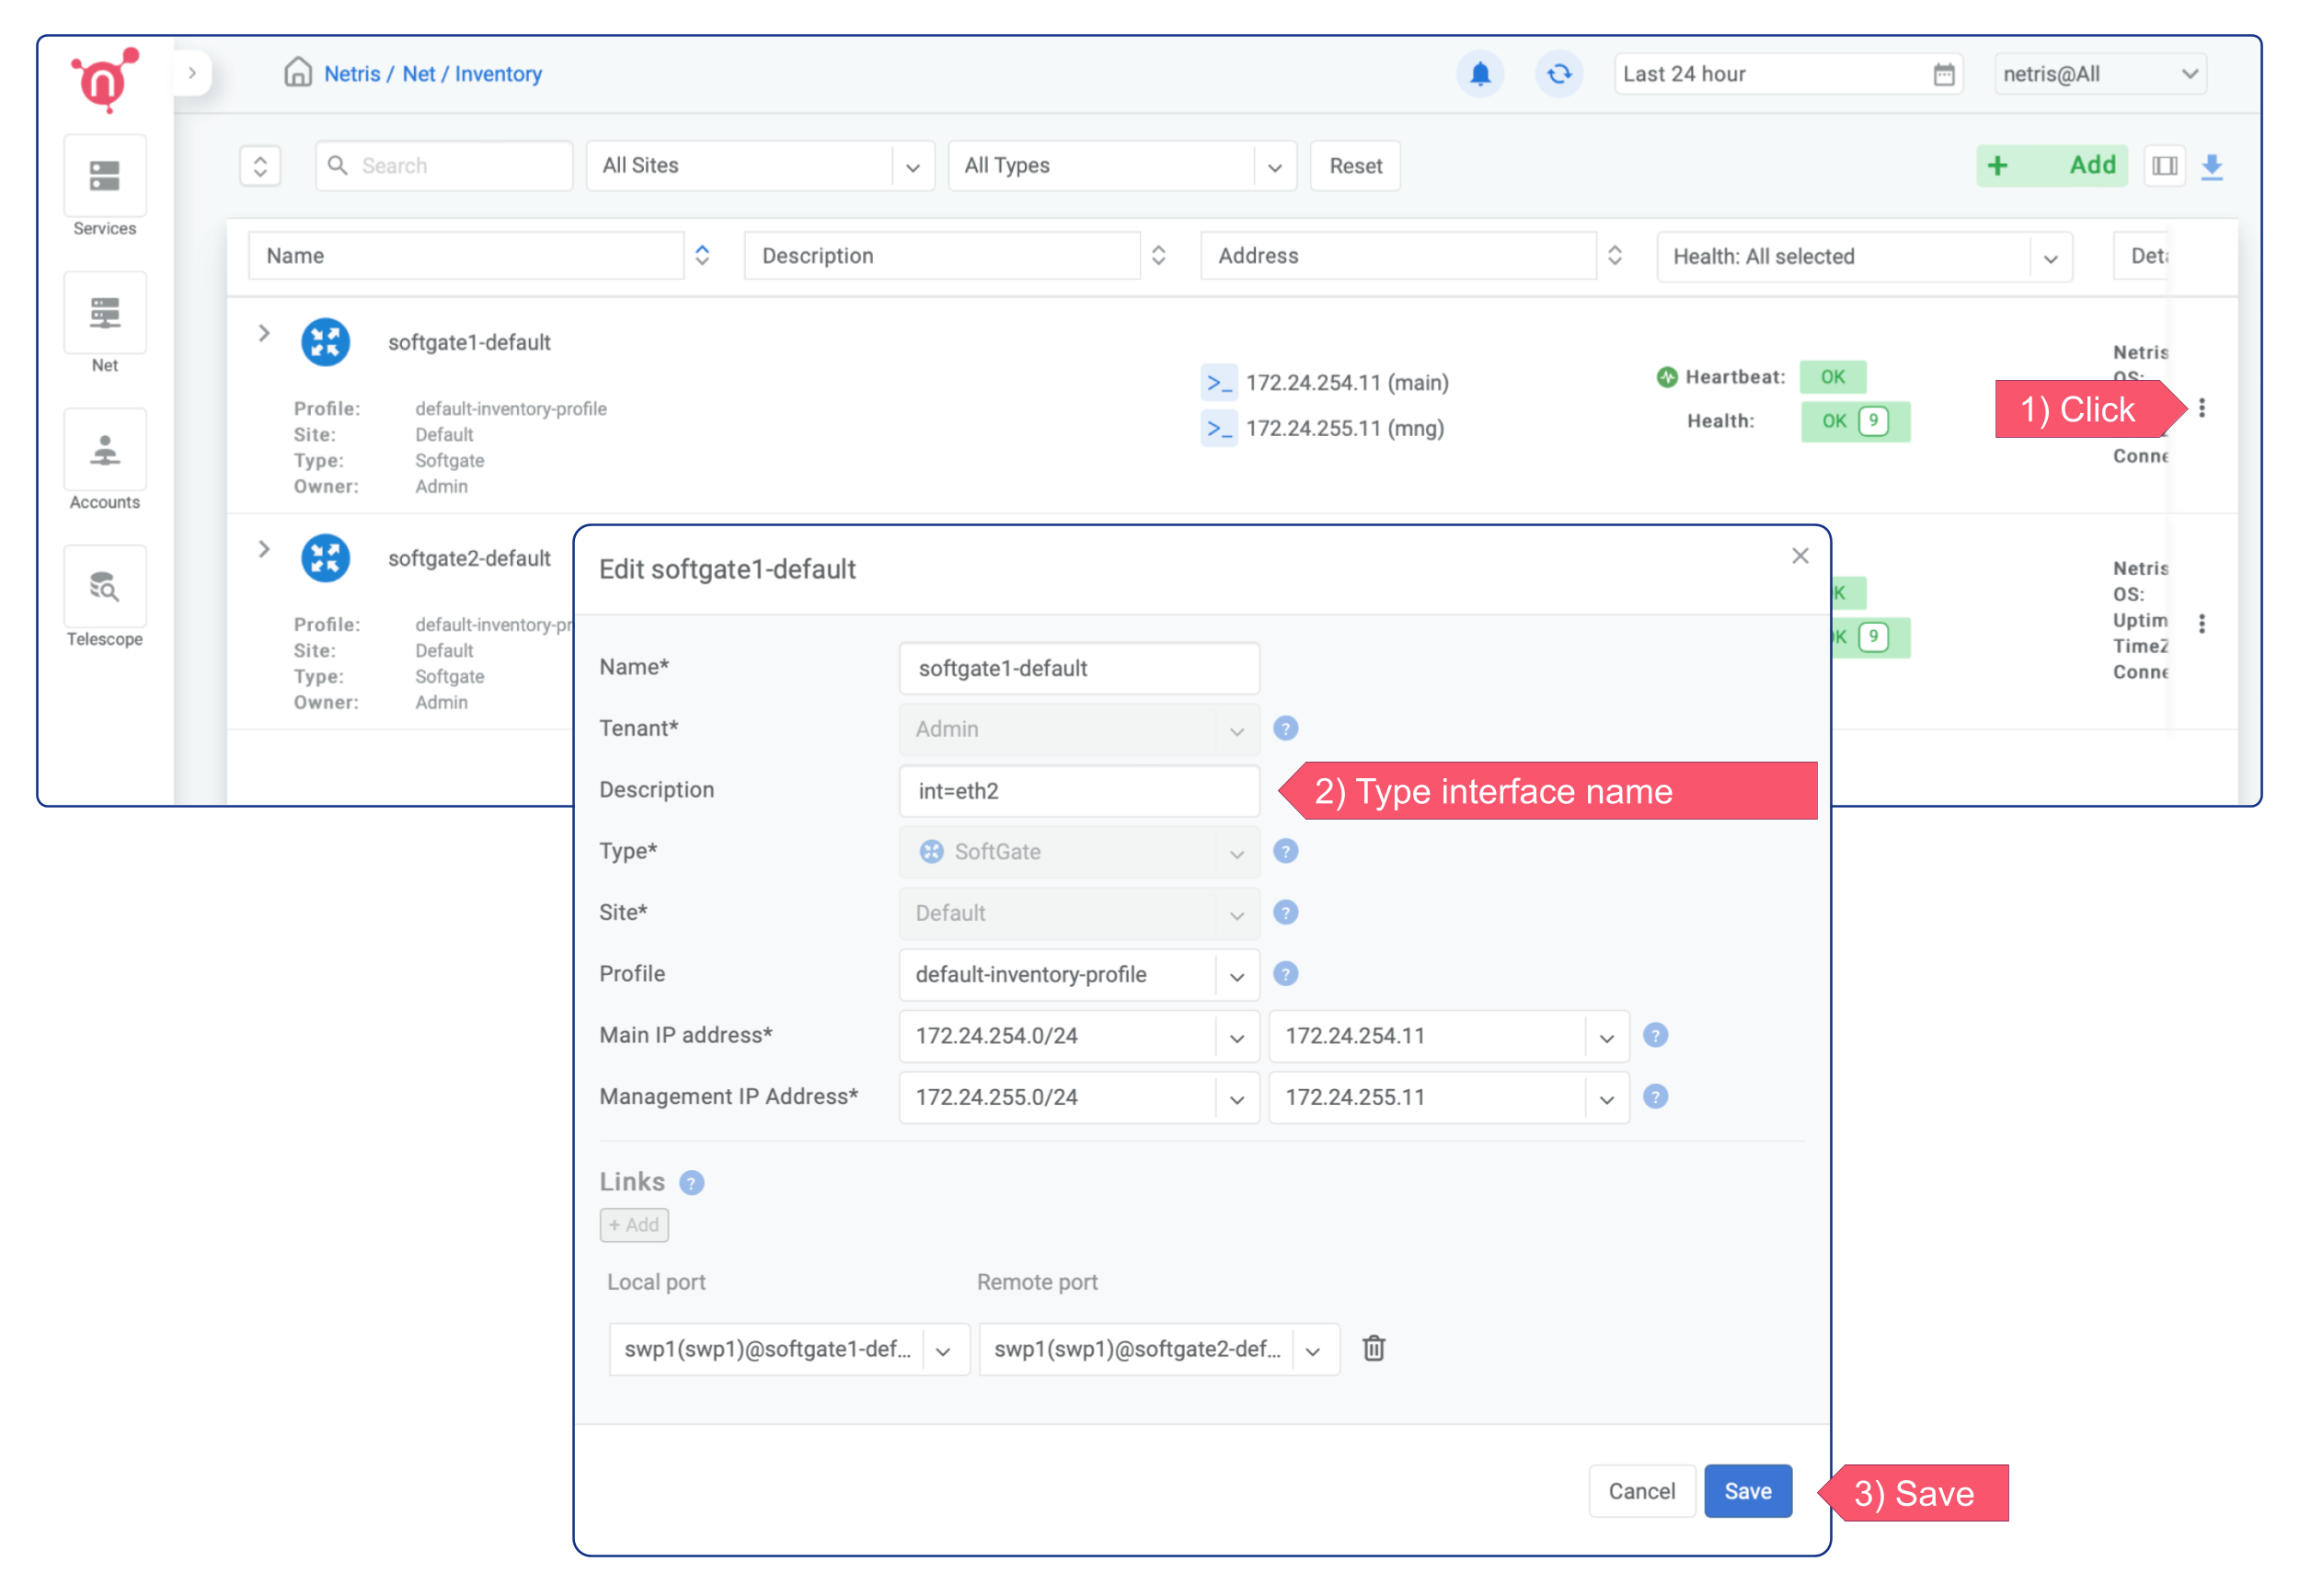2300x1596 pixels.
Task: Click the Inventory breadcrumb link
Action: (x=498, y=74)
